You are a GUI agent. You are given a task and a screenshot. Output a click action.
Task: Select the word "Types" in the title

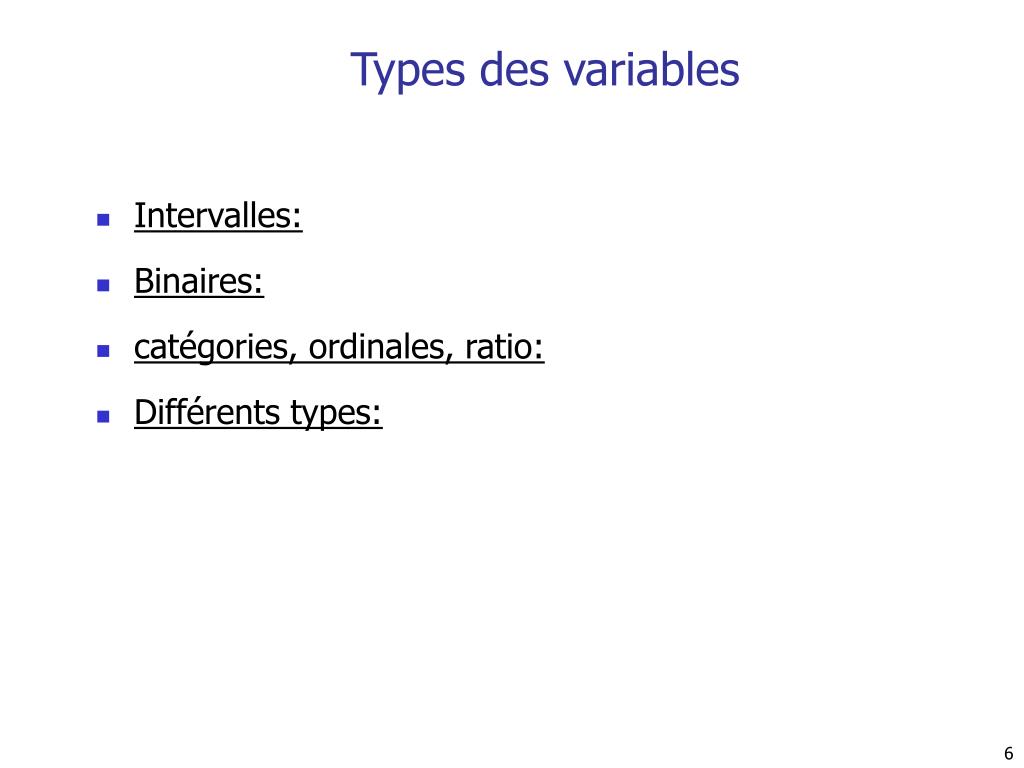coord(408,72)
